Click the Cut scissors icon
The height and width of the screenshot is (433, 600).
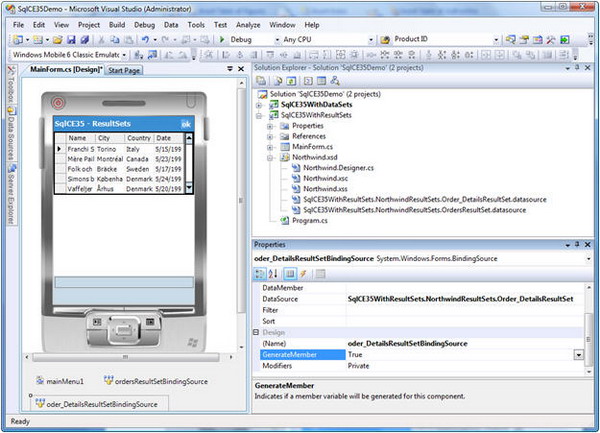tap(101, 39)
